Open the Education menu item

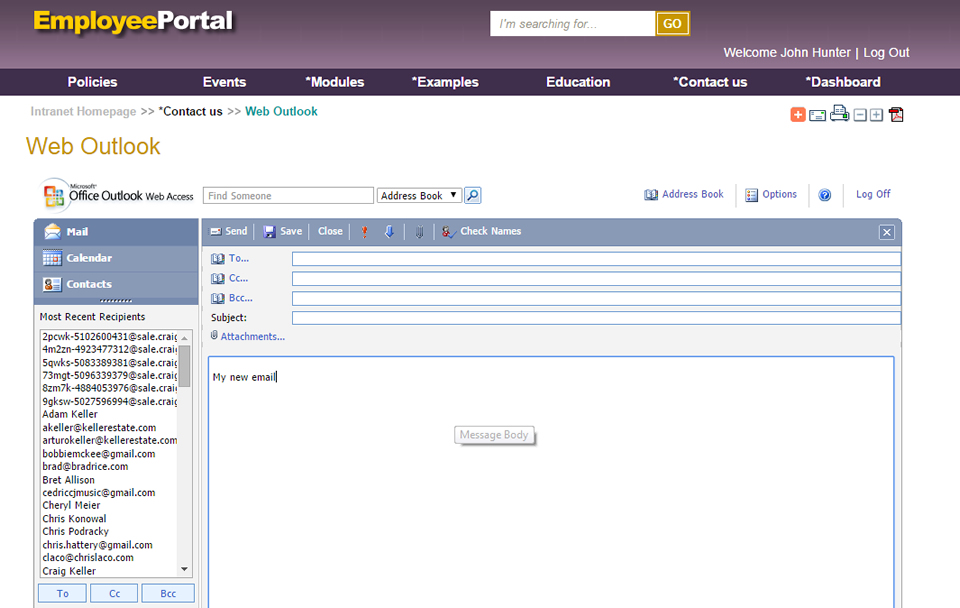(x=578, y=82)
